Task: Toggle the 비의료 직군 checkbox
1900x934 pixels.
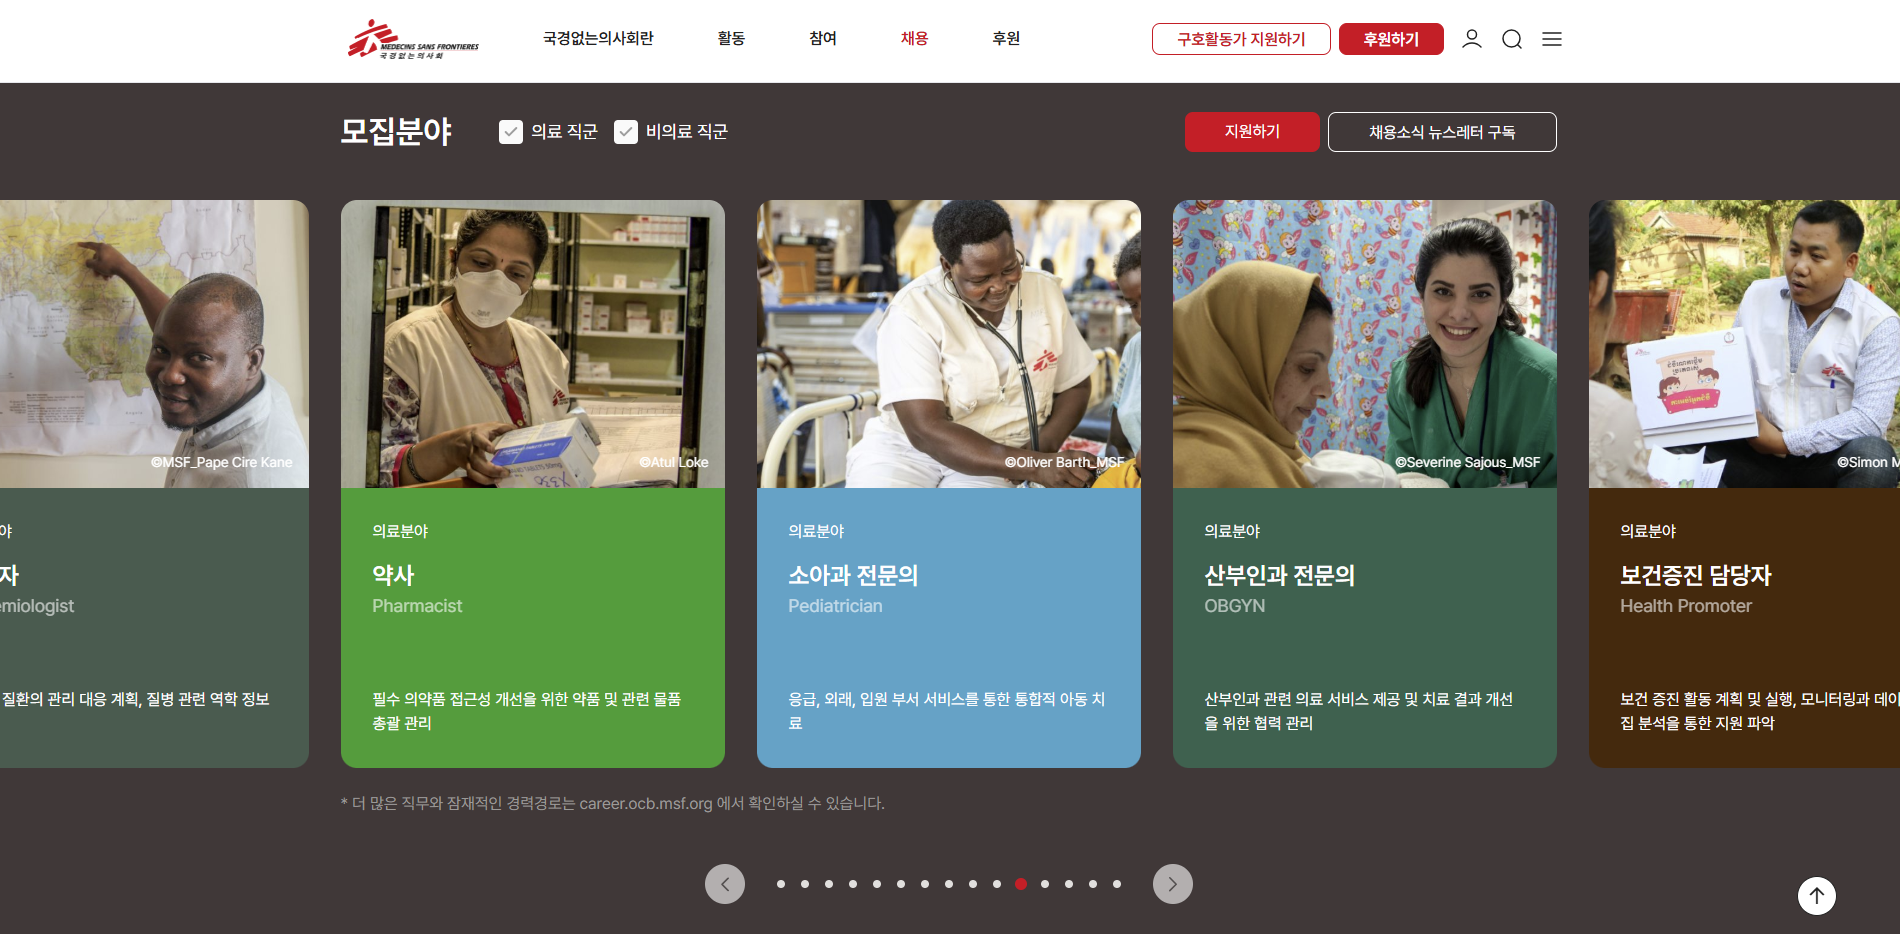Action: click(626, 132)
